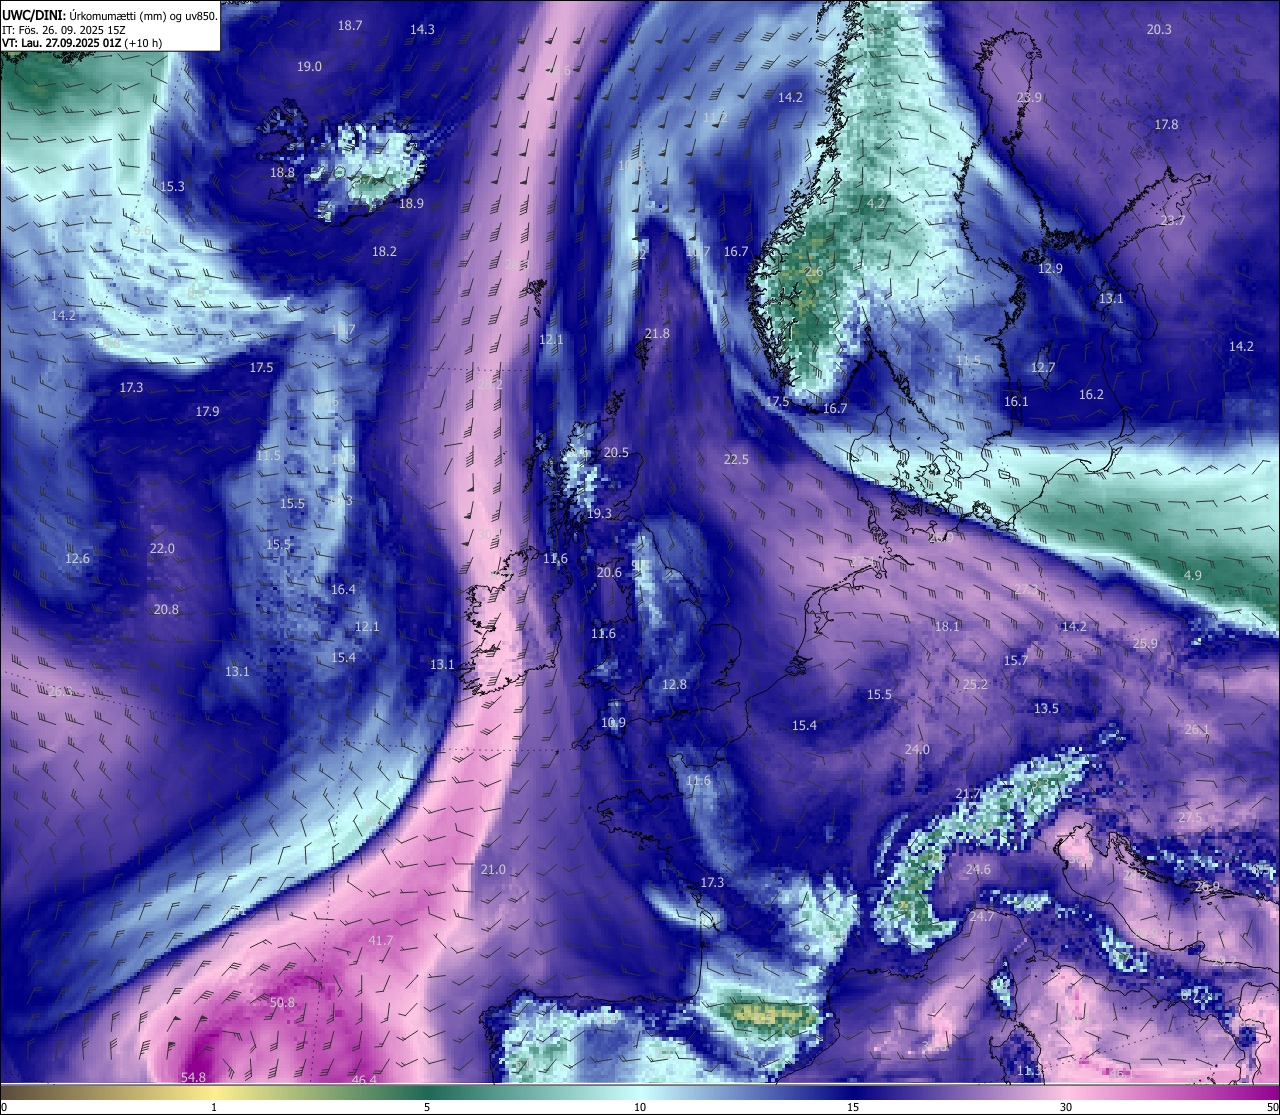Viewport: 1280px width, 1115px height.
Task: Click the 20.5 value near Scotland
Action: click(616, 453)
